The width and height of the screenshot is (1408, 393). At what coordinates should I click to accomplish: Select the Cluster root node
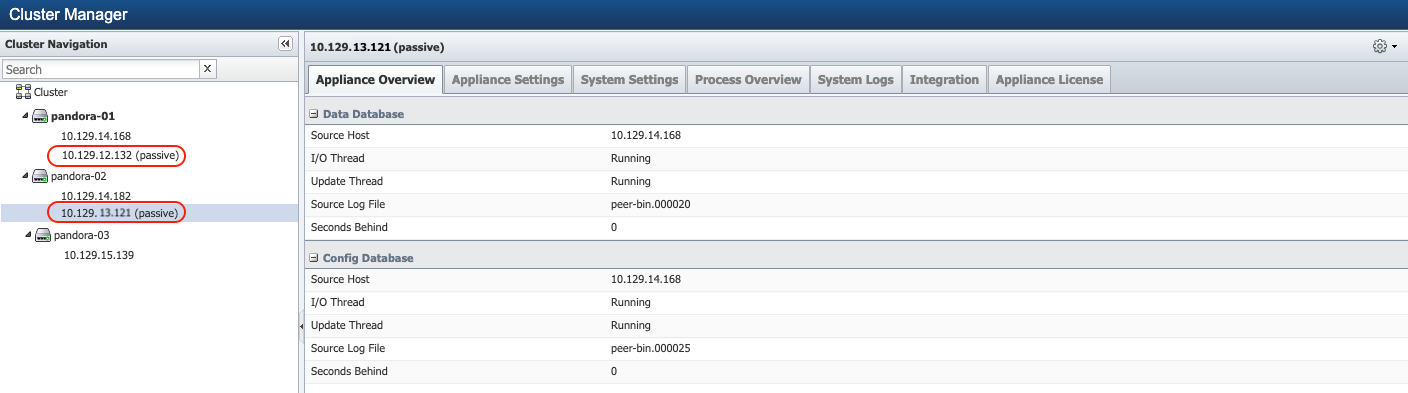click(51, 92)
